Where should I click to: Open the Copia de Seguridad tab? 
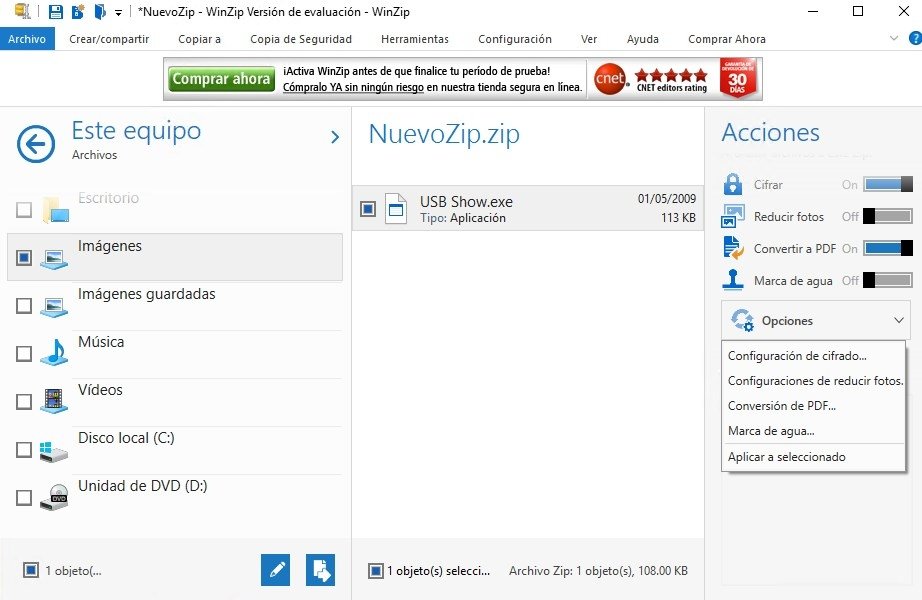300,39
